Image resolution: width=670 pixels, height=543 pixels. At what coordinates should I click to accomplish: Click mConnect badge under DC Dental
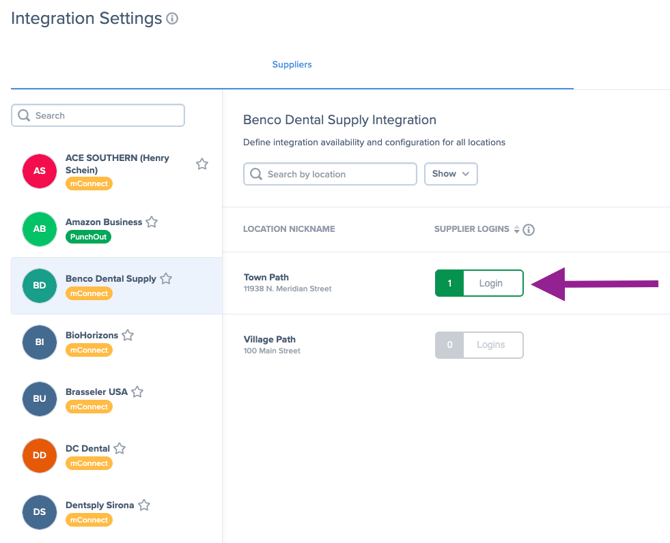pos(89,463)
